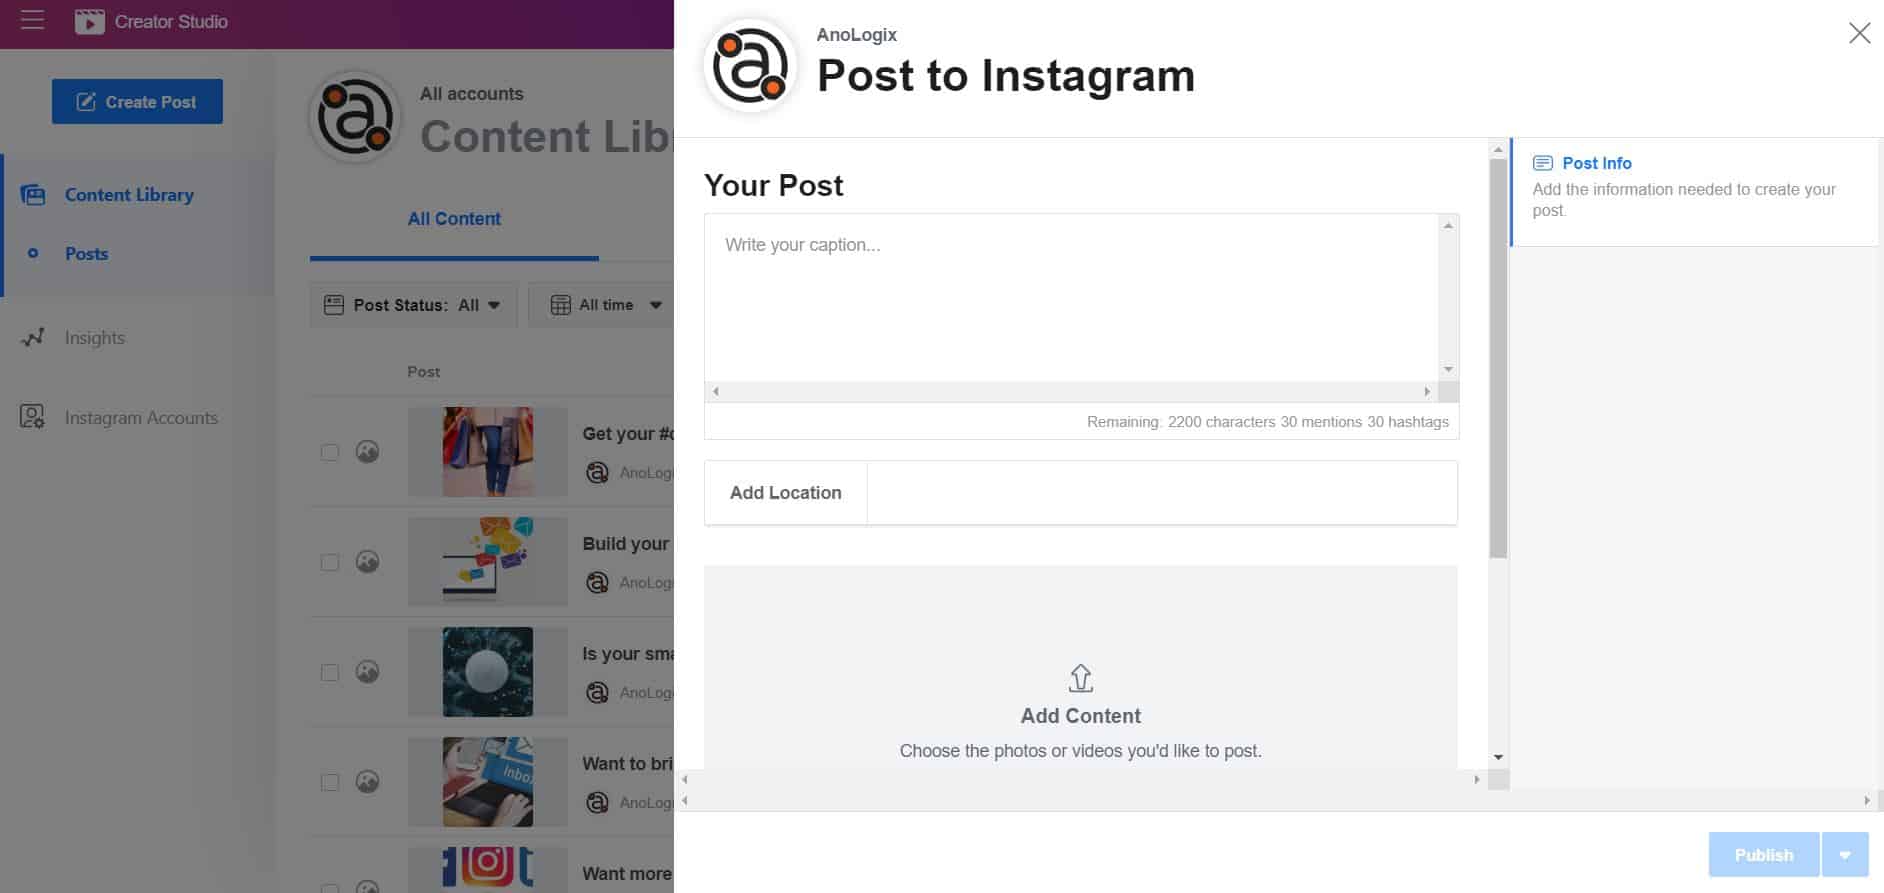Image resolution: width=1884 pixels, height=893 pixels.
Task: Tick the checkbox for the shopping bags post
Action: pyautogui.click(x=330, y=452)
